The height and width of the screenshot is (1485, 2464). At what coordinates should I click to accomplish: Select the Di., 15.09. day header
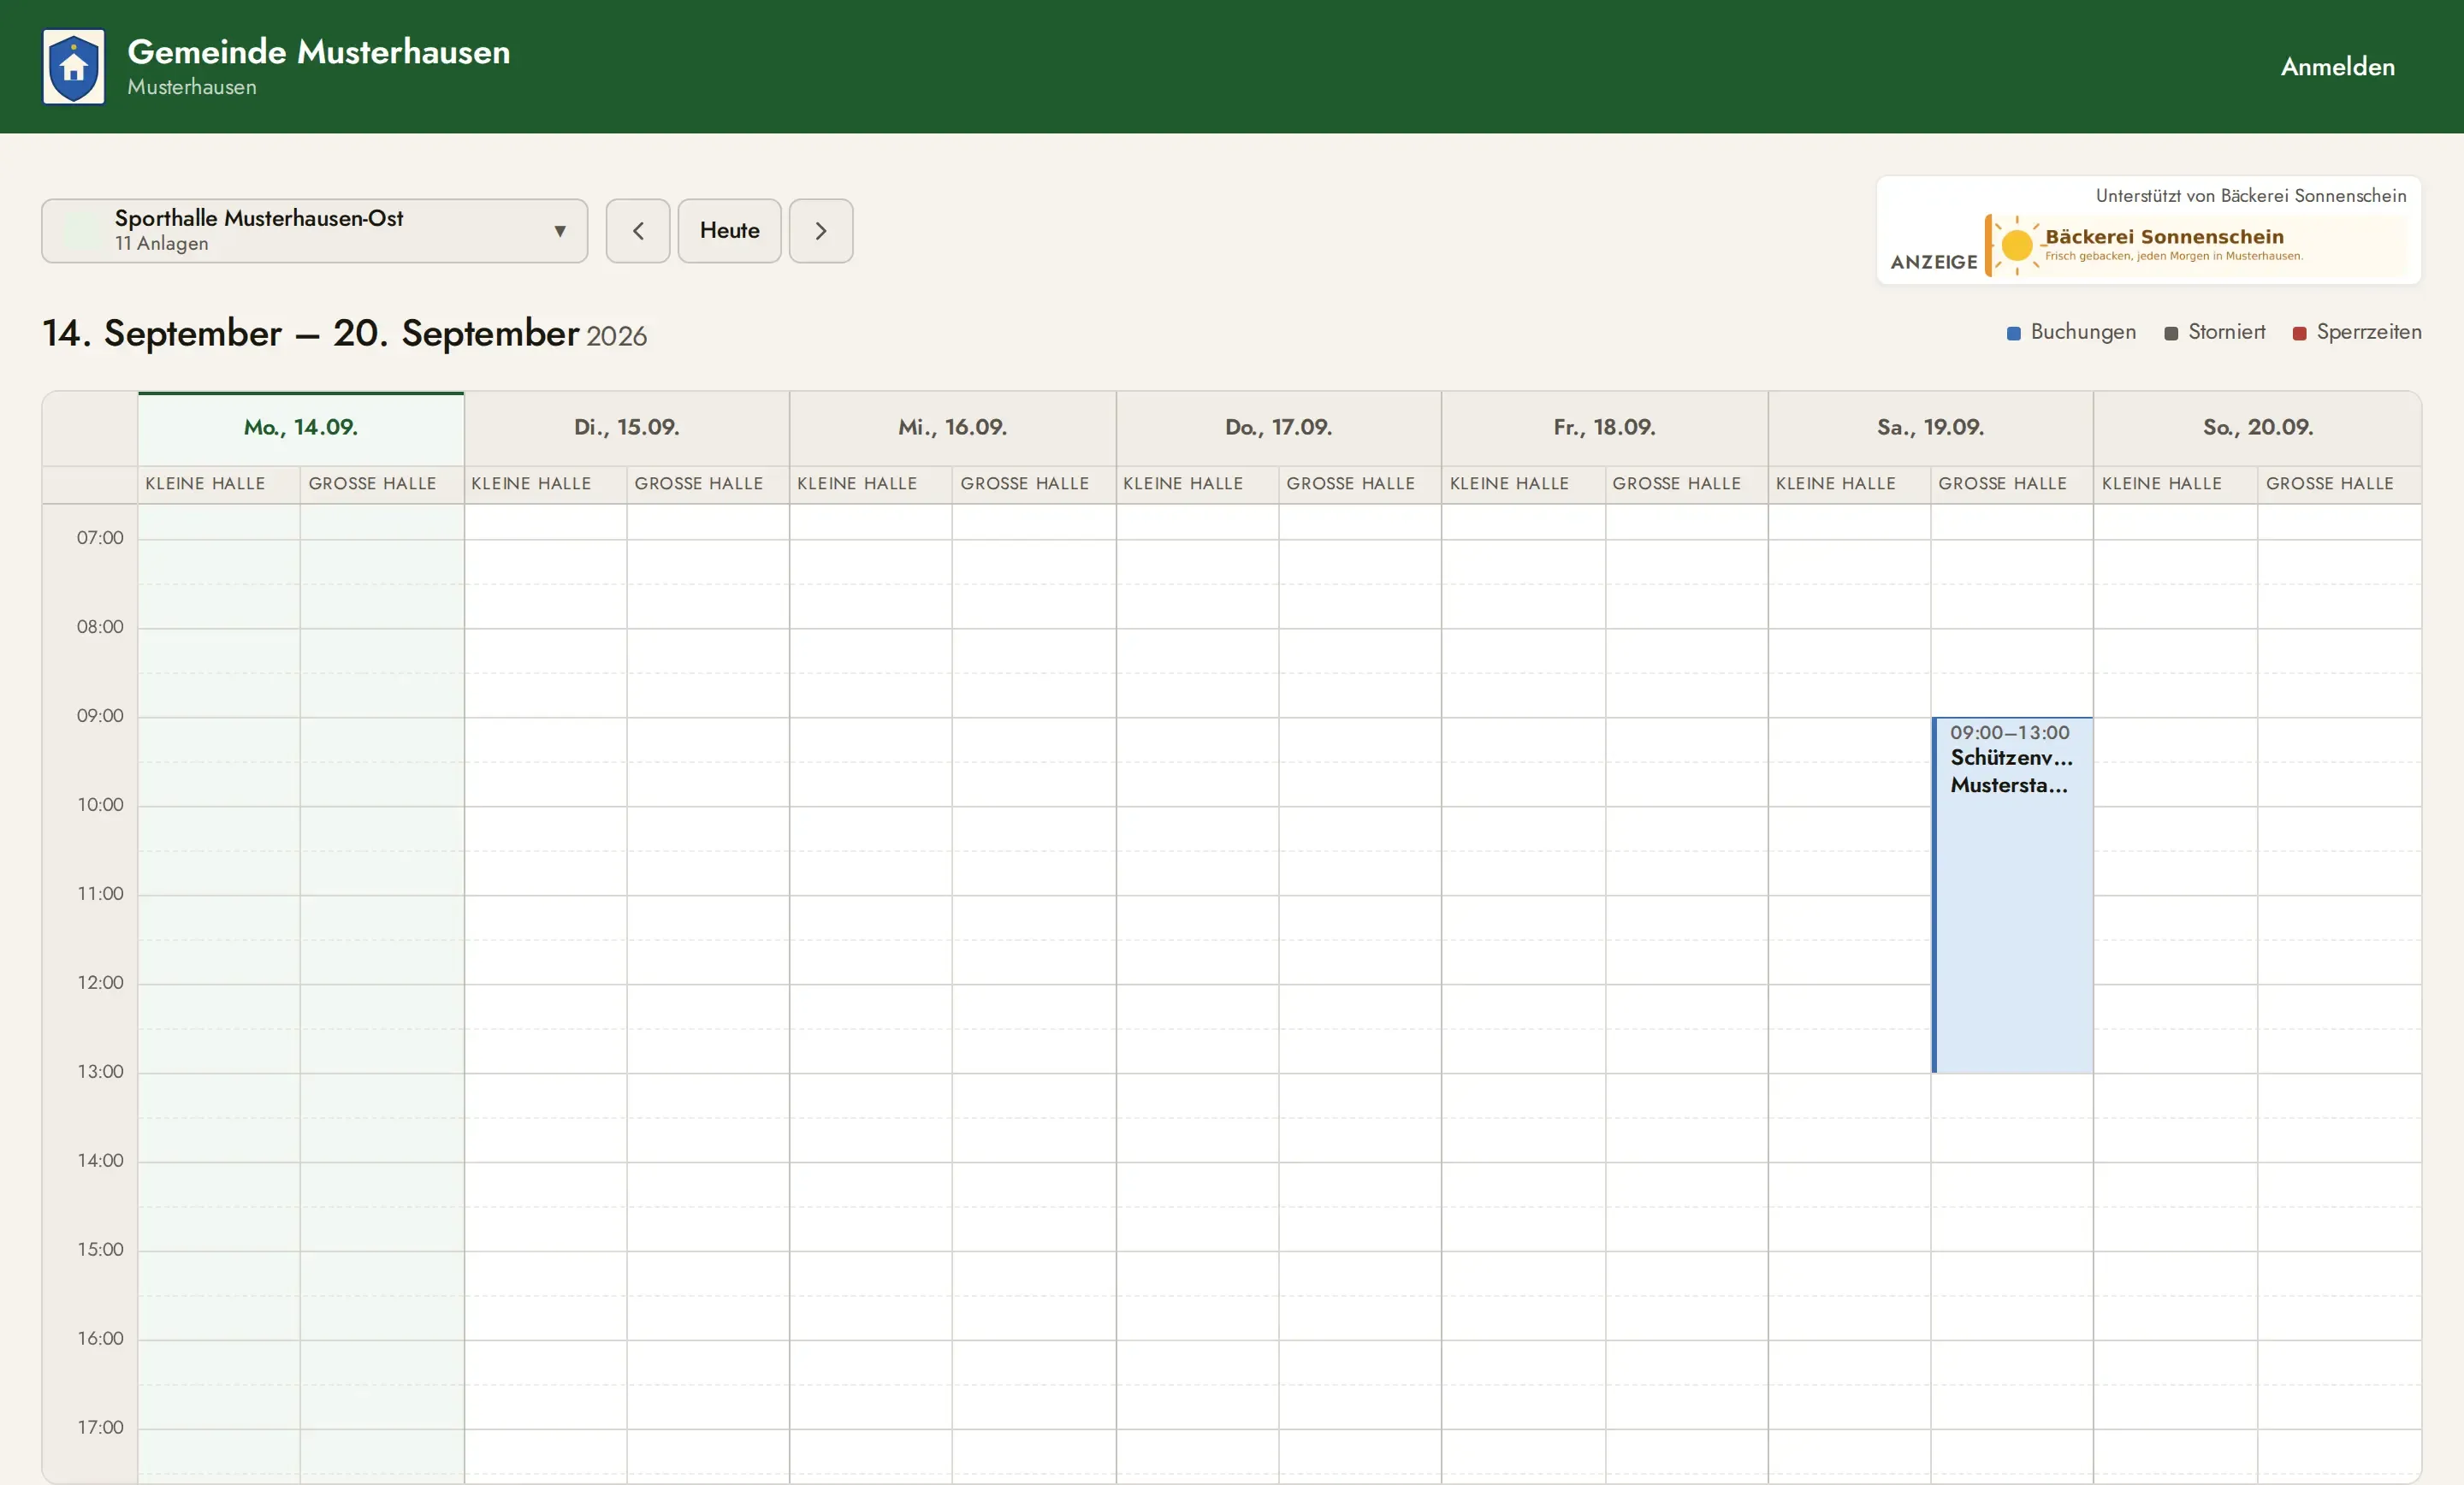click(x=627, y=428)
